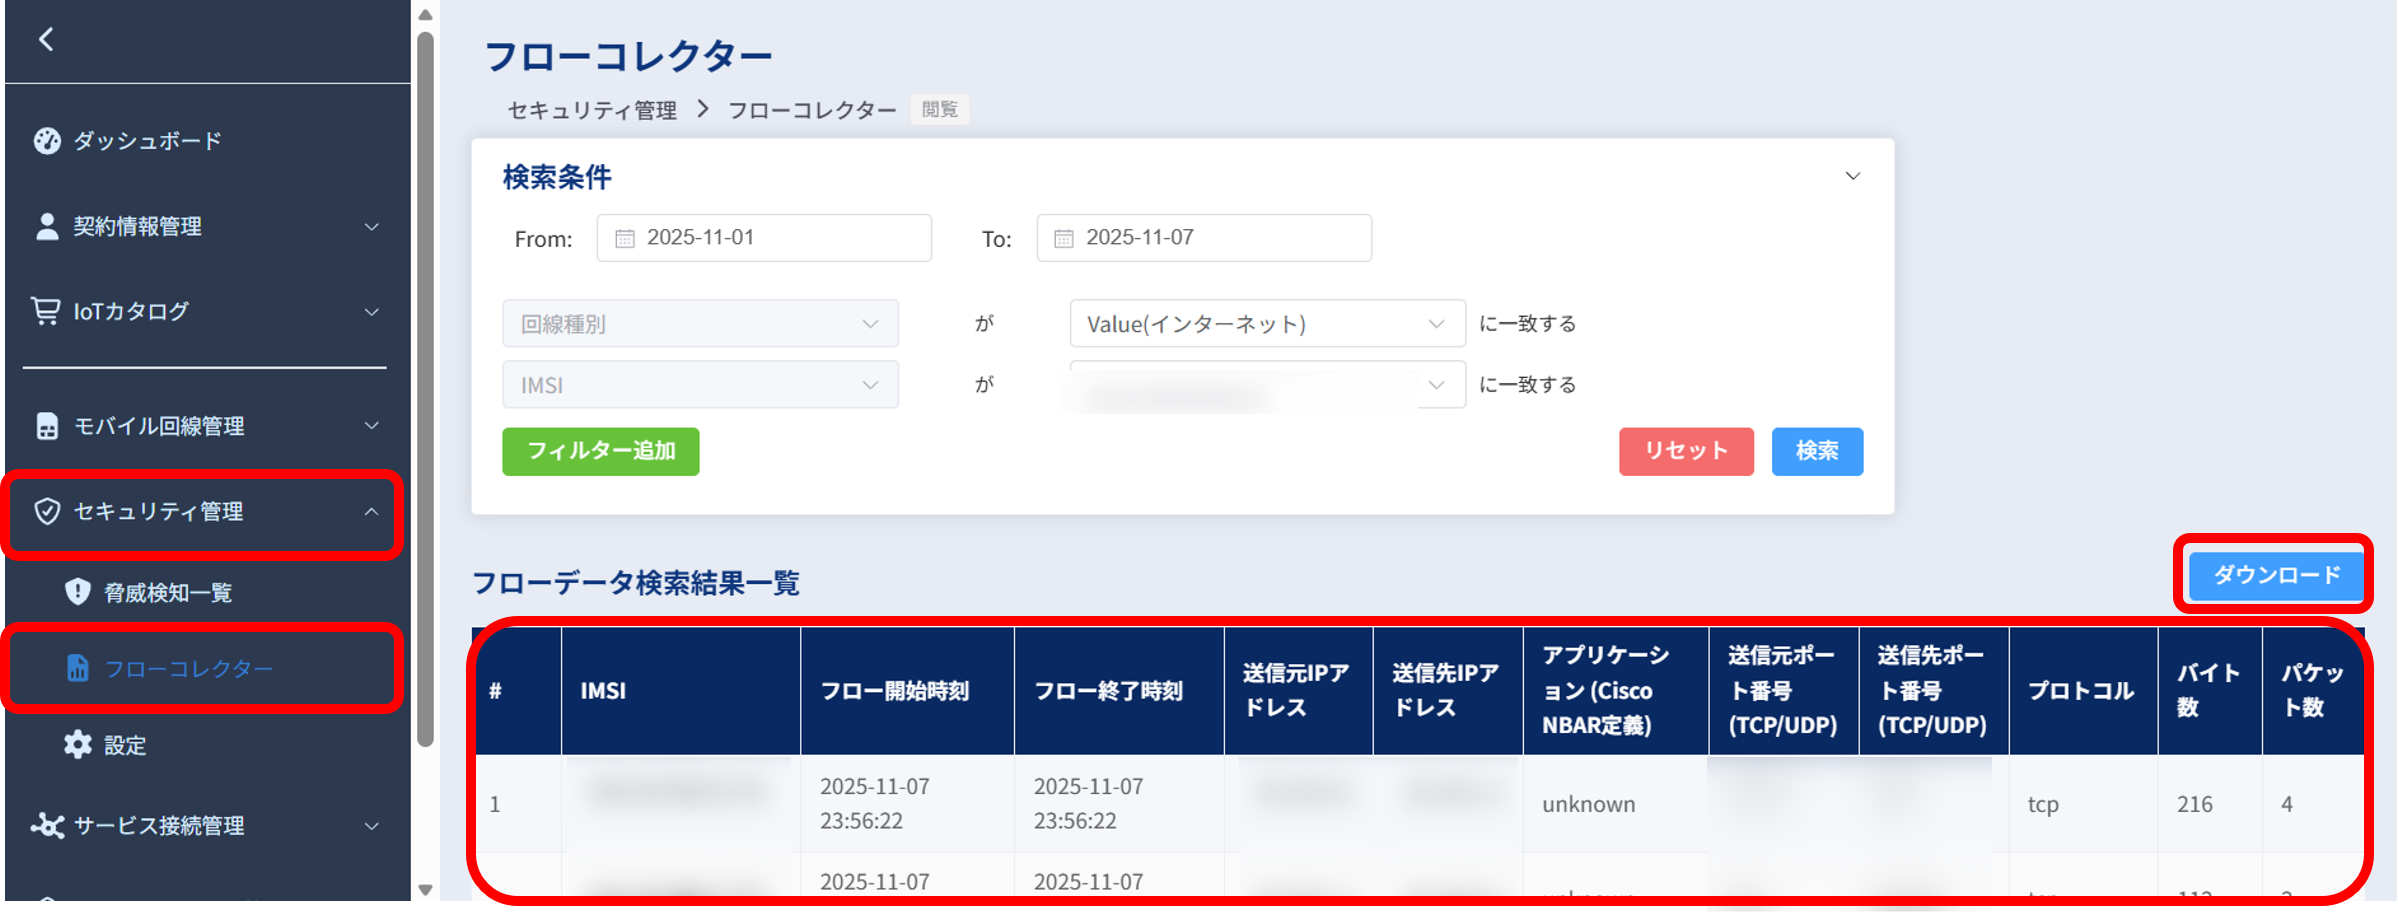The height and width of the screenshot is (913, 2398).
Task: Click the 設定 gear icon
Action: (76, 744)
